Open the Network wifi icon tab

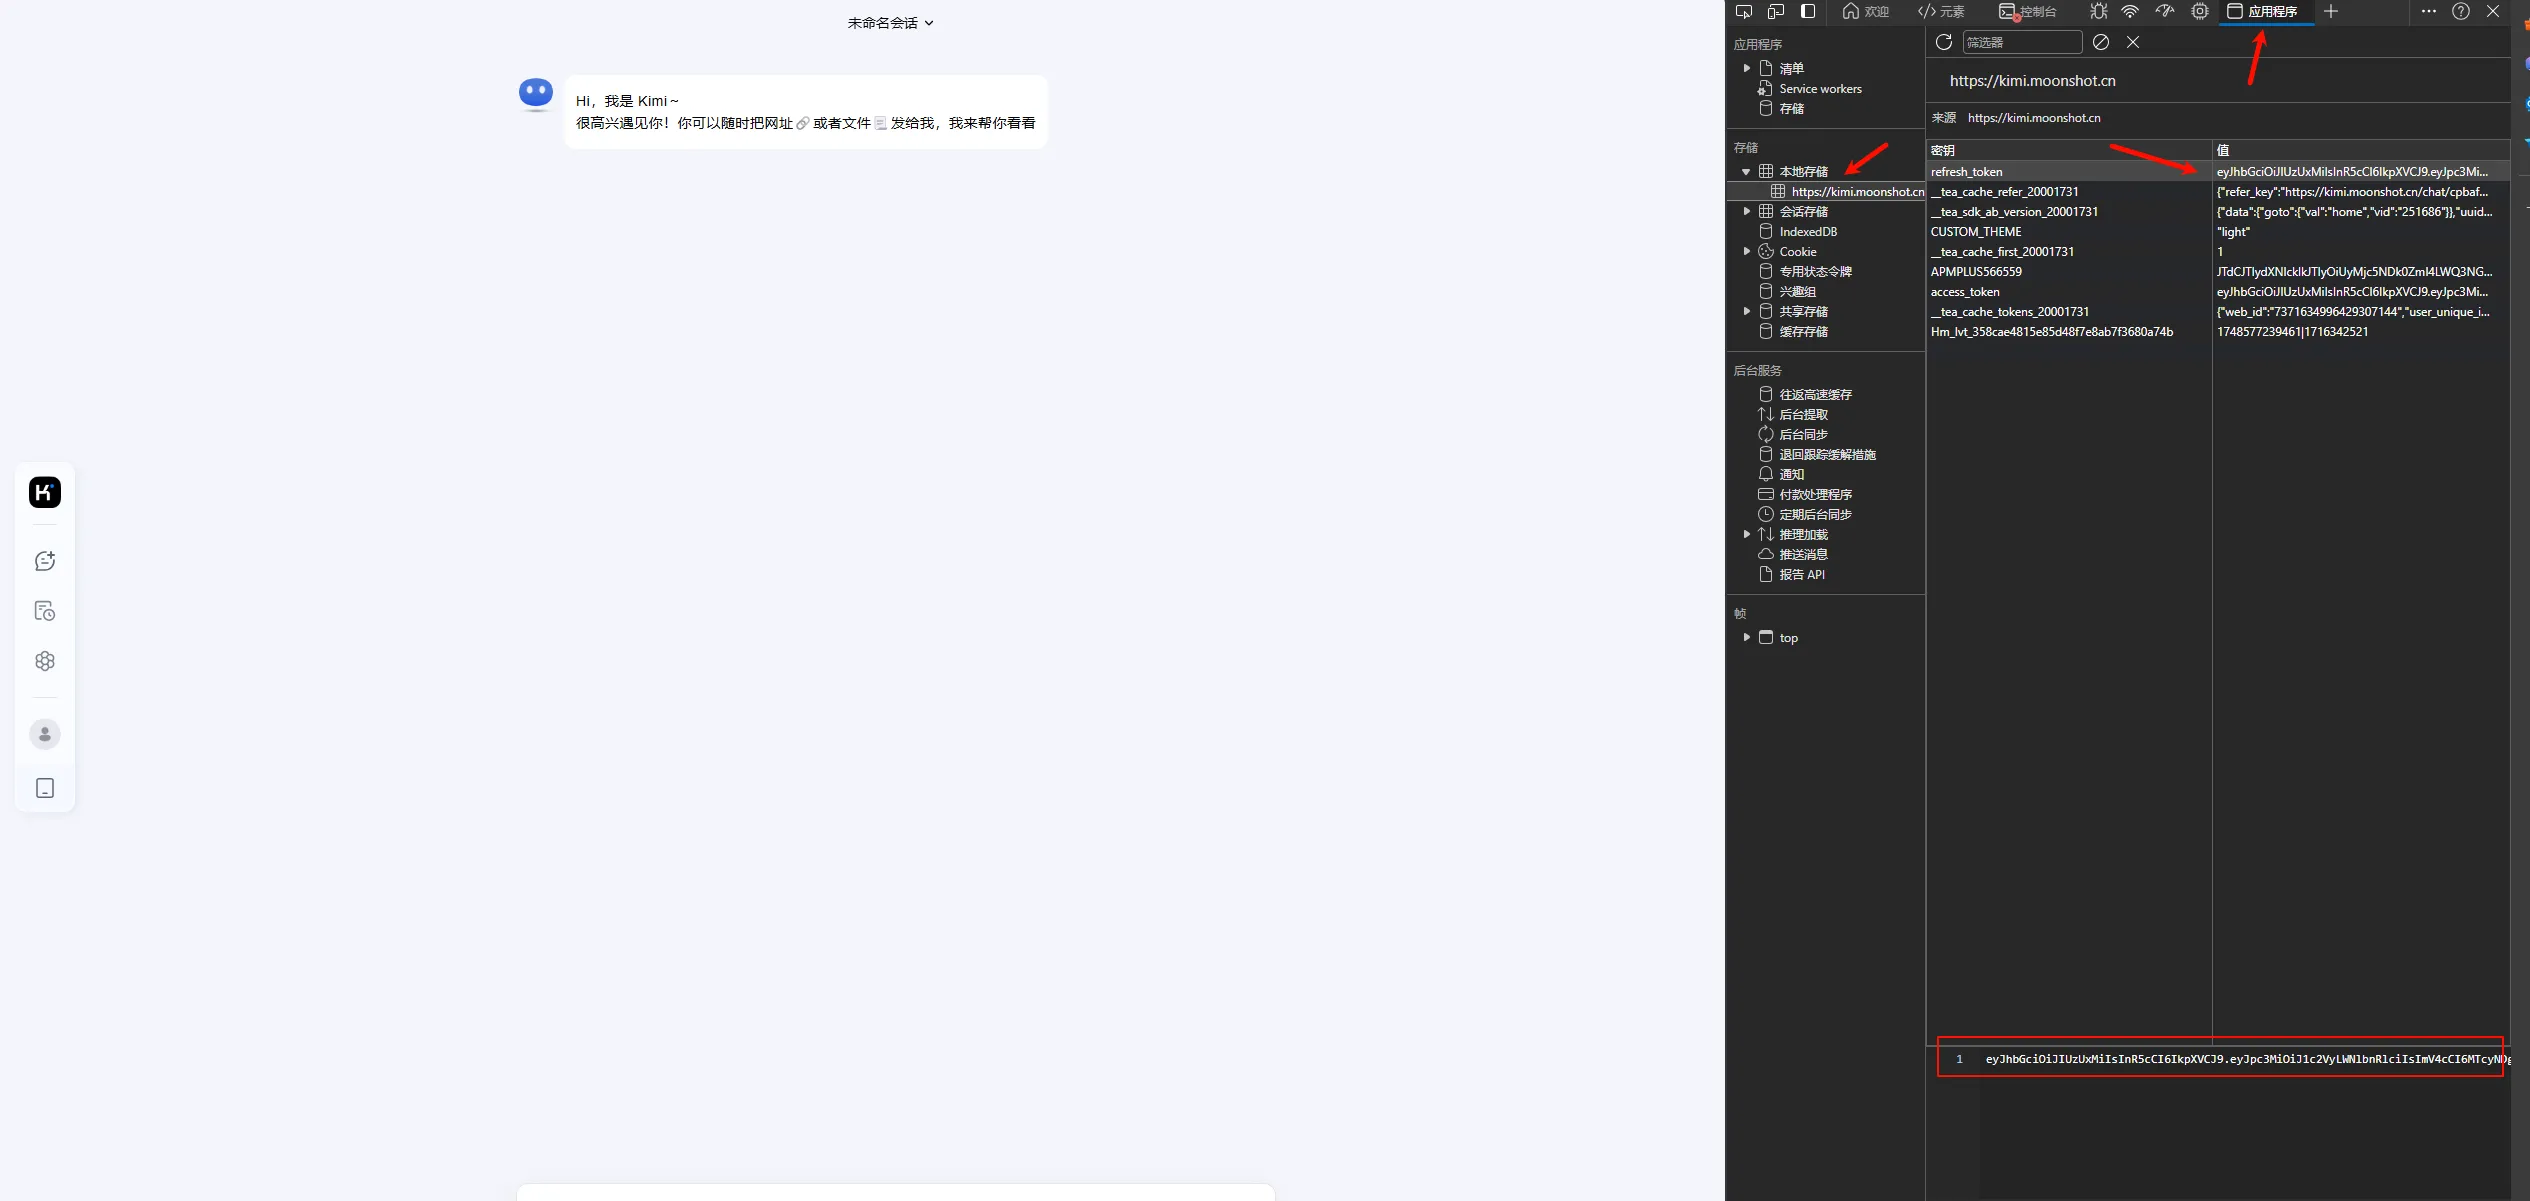coord(2130,12)
